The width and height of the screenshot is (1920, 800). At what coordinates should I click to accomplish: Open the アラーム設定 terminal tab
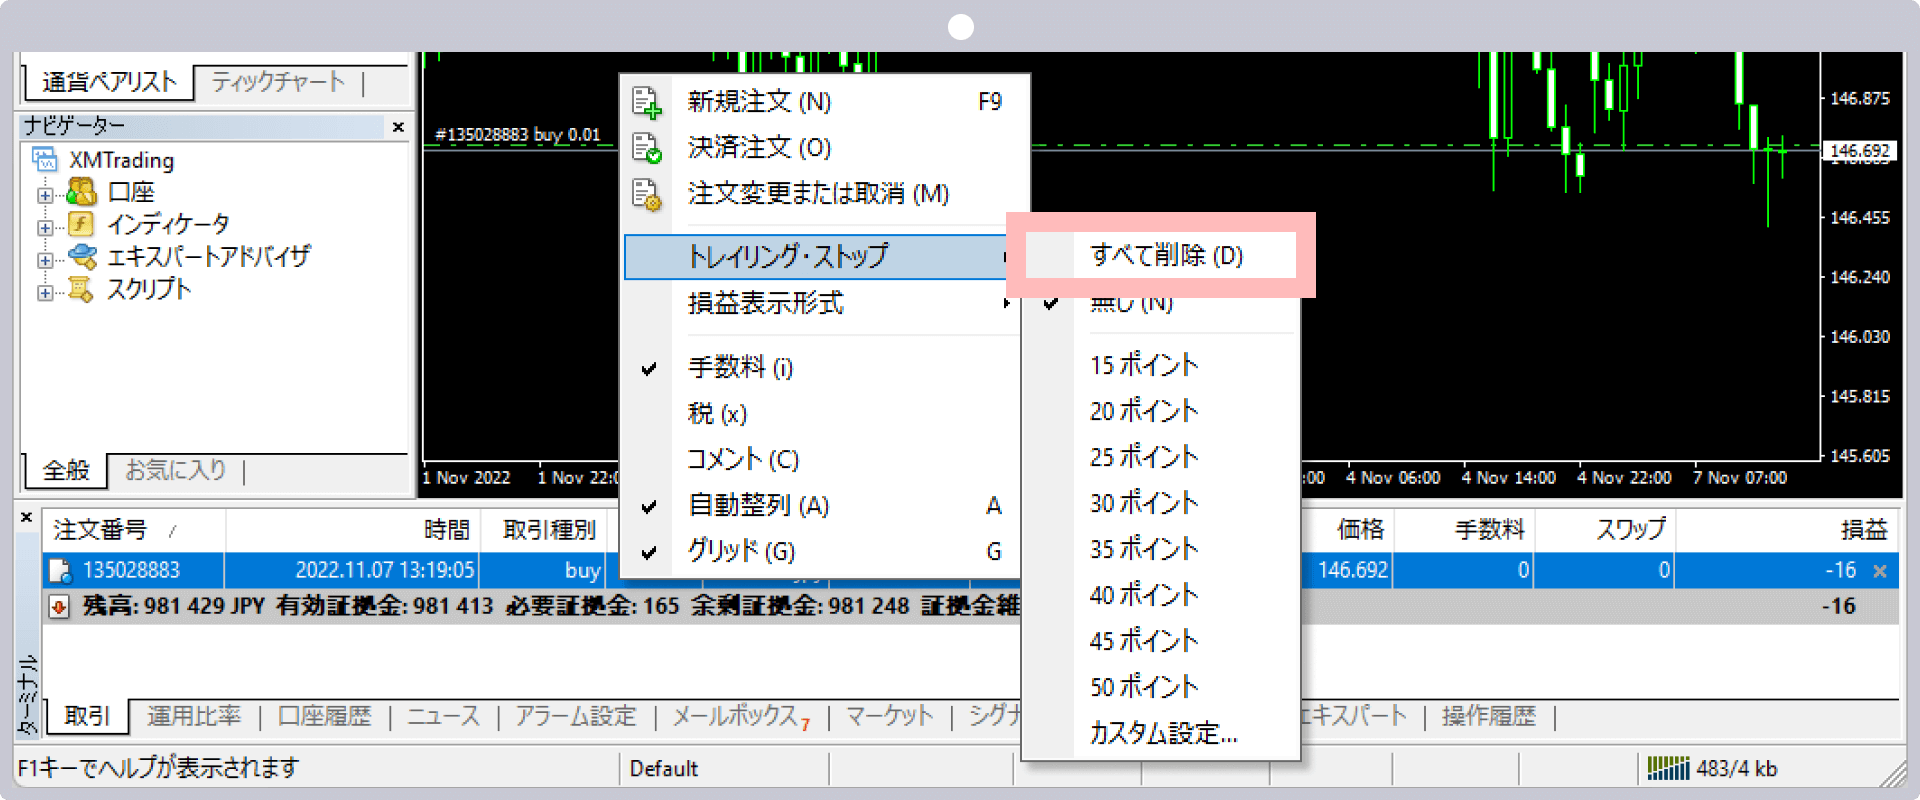click(x=576, y=716)
